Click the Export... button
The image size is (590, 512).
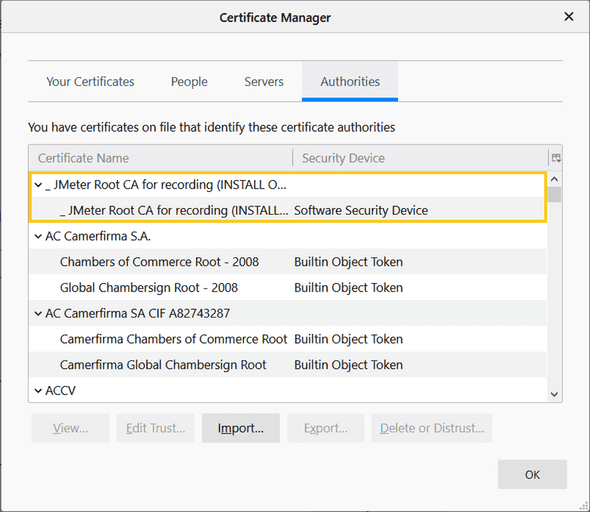click(x=326, y=428)
